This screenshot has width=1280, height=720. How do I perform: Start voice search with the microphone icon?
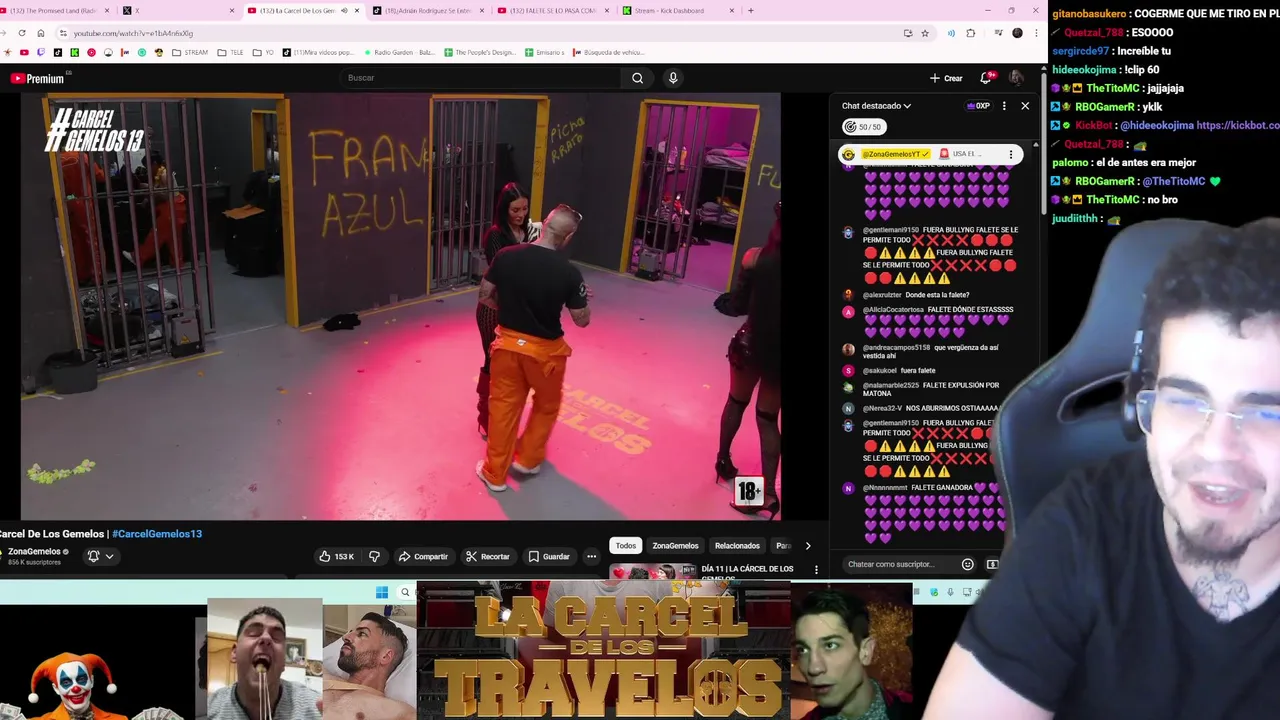[x=673, y=78]
